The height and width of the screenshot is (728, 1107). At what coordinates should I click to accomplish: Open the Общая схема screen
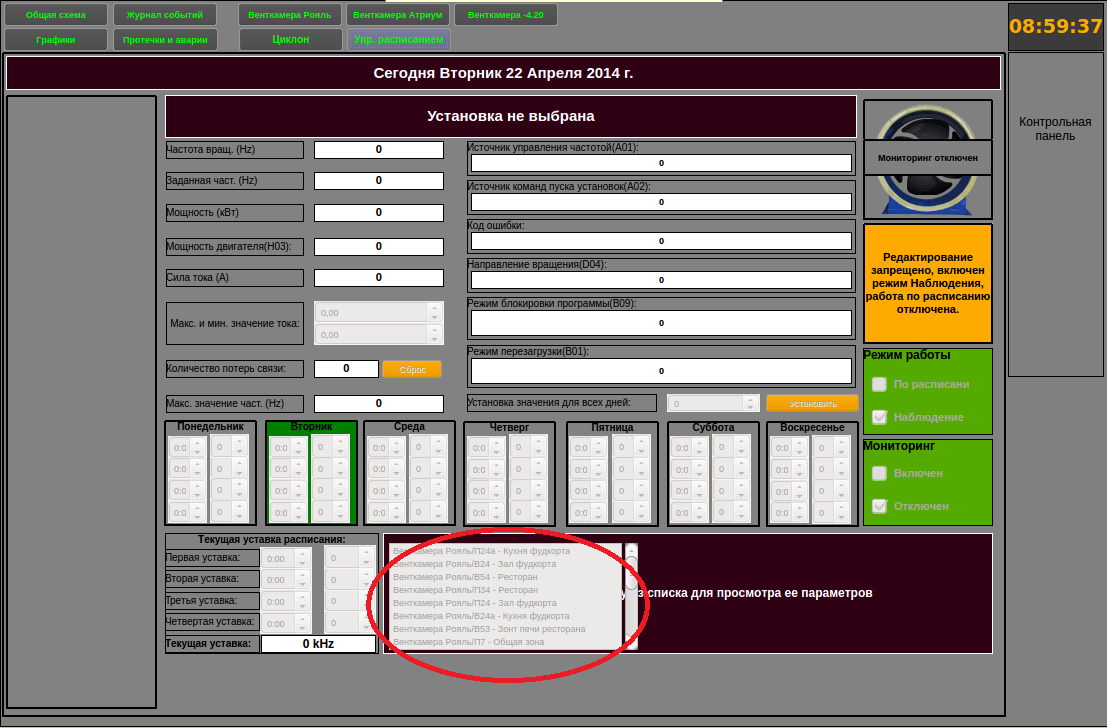[x=56, y=15]
